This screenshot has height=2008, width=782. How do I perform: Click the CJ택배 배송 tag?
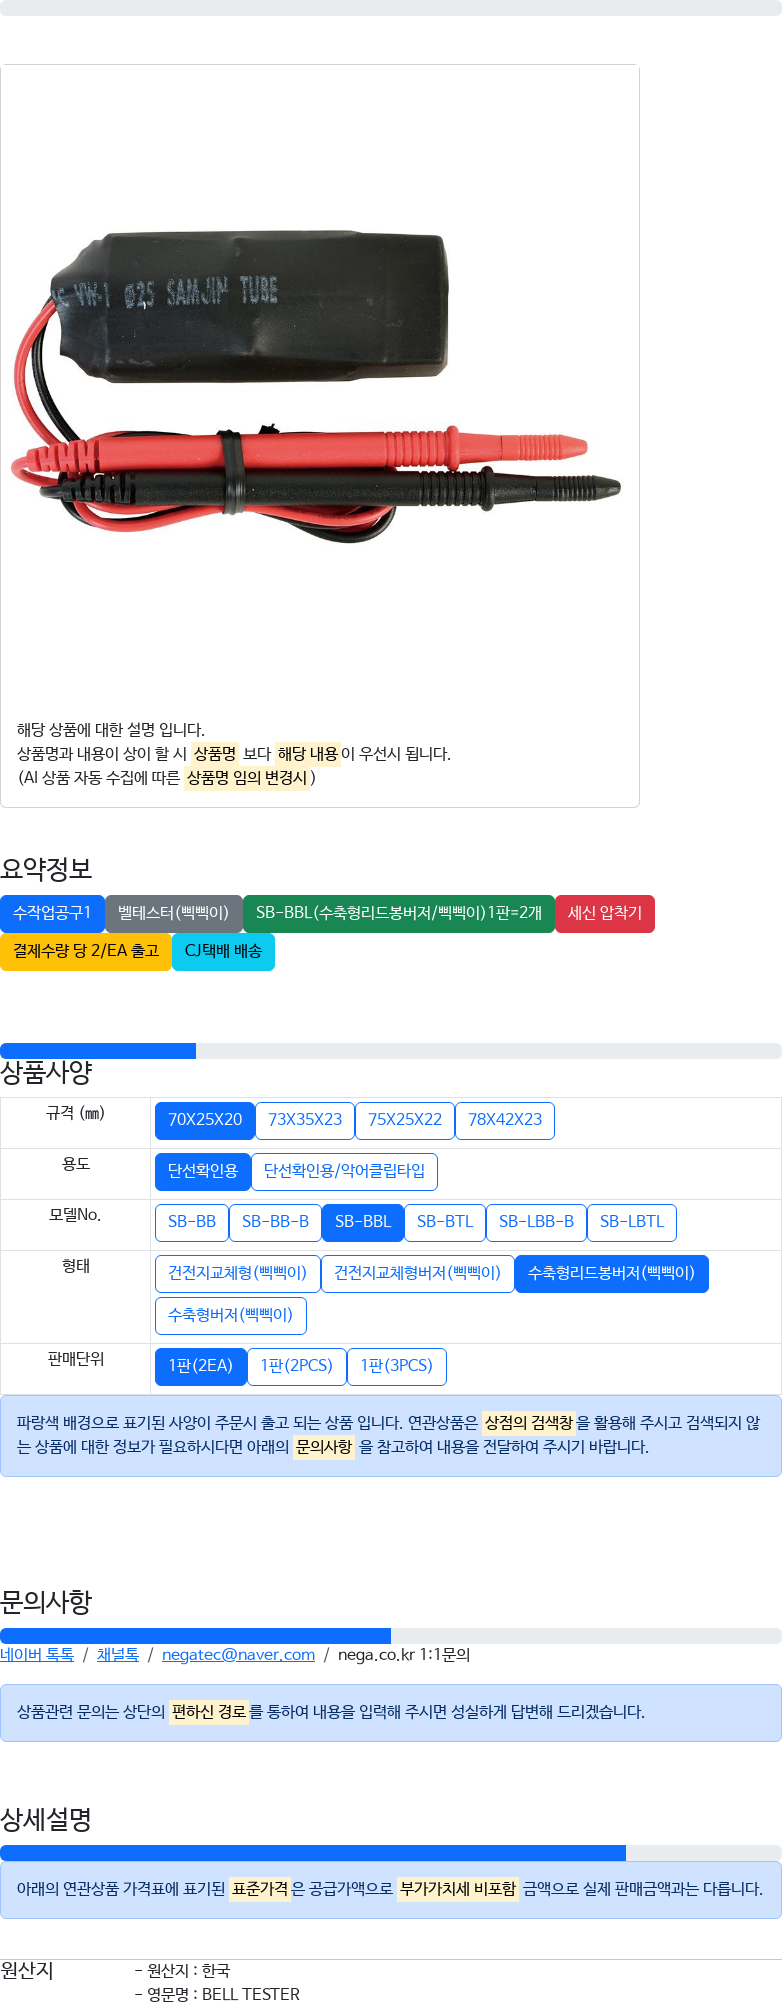[x=224, y=951]
